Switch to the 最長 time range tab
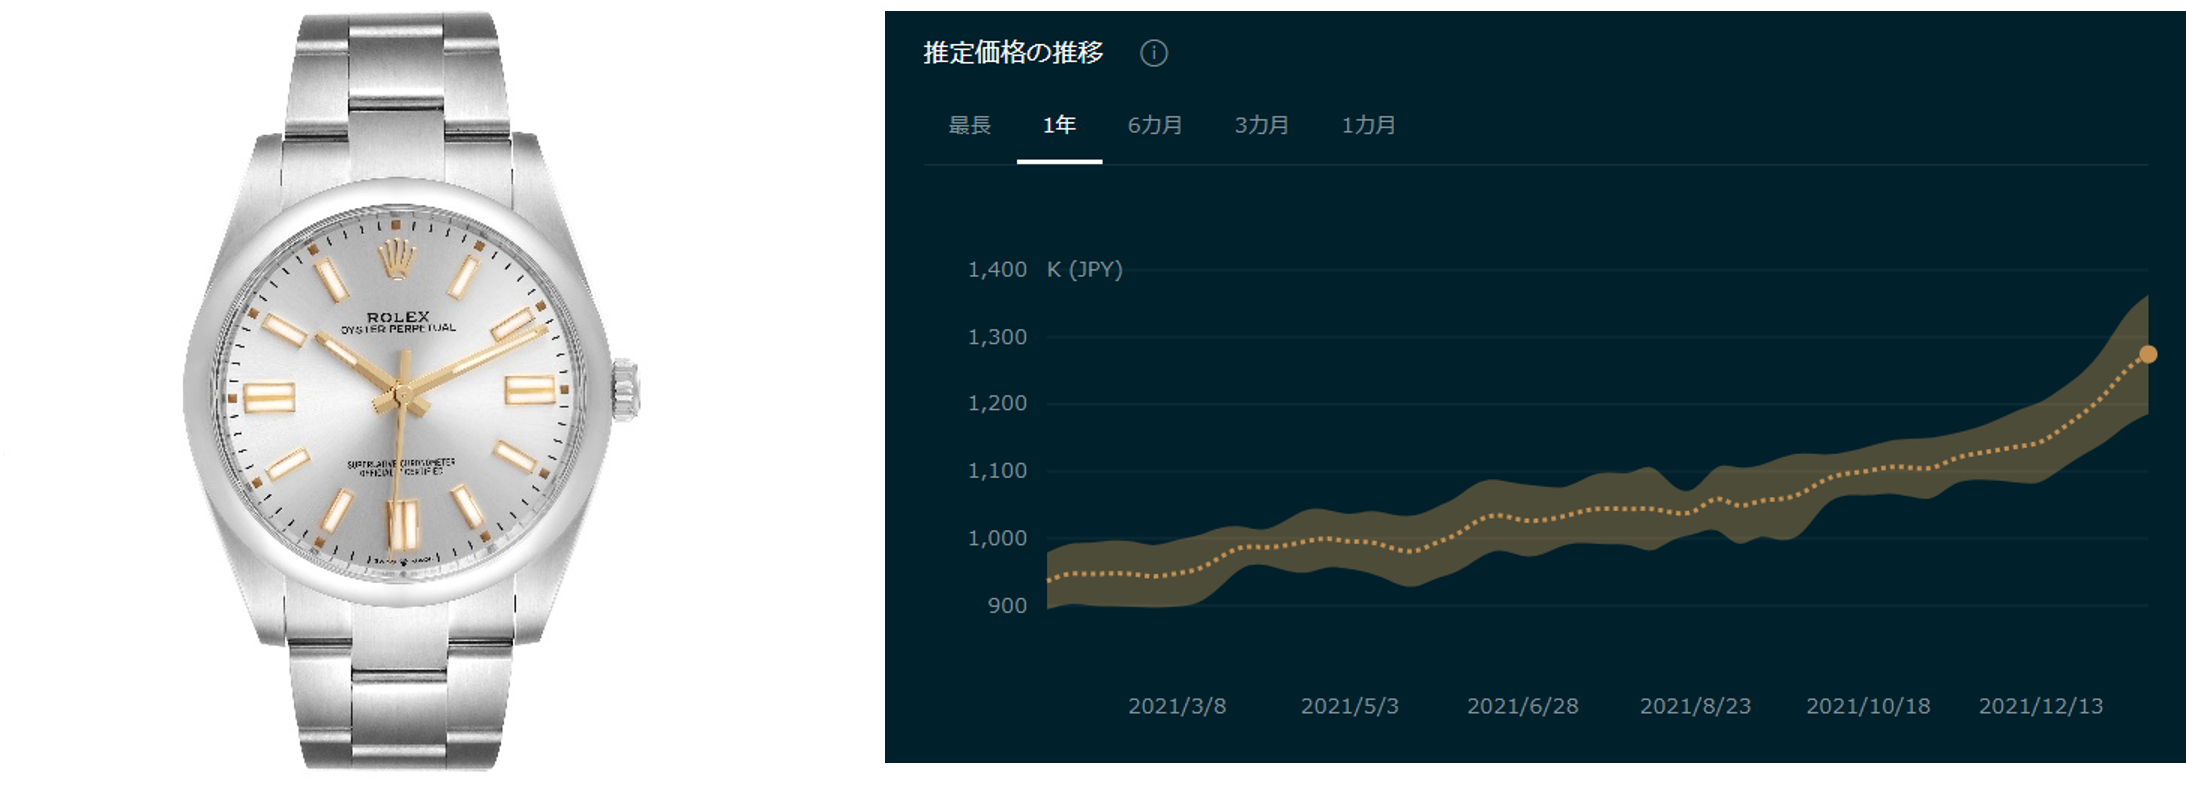The width and height of the screenshot is (2186, 785). point(969,125)
